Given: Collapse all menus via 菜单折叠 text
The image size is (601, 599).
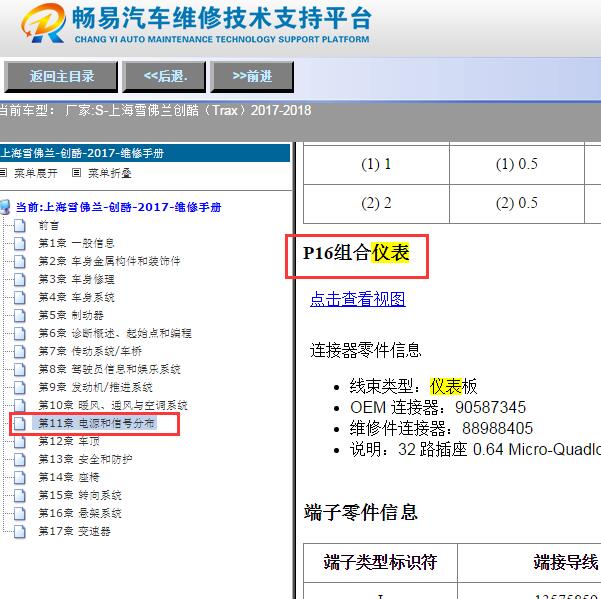Looking at the screenshot, I should [110, 173].
